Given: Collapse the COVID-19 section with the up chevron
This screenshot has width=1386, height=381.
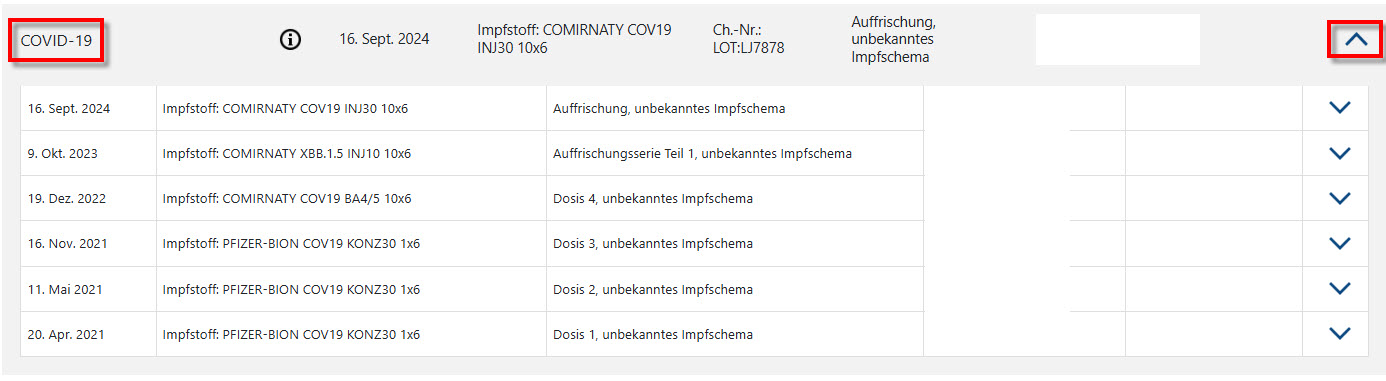Looking at the screenshot, I should click(x=1355, y=40).
